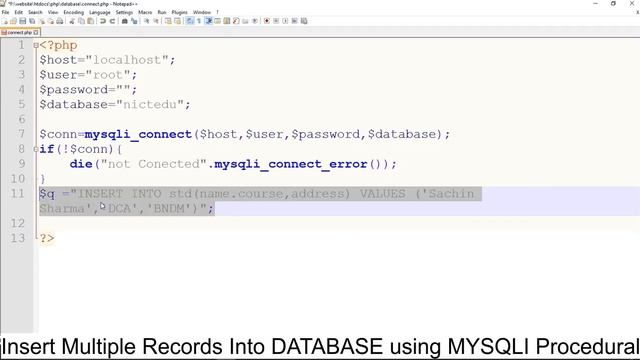Click the "nictedu" string on line 5
This screenshot has height=360, width=640.
coord(150,104)
